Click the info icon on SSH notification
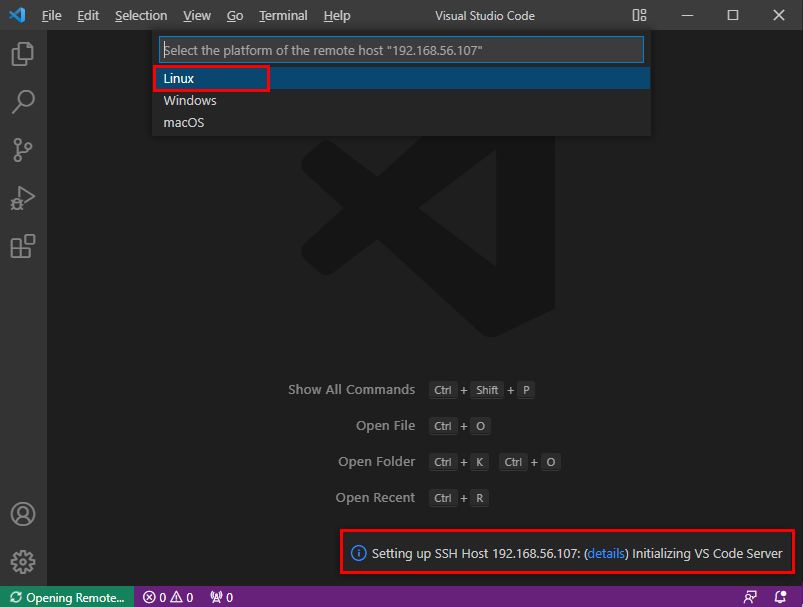 click(x=358, y=553)
